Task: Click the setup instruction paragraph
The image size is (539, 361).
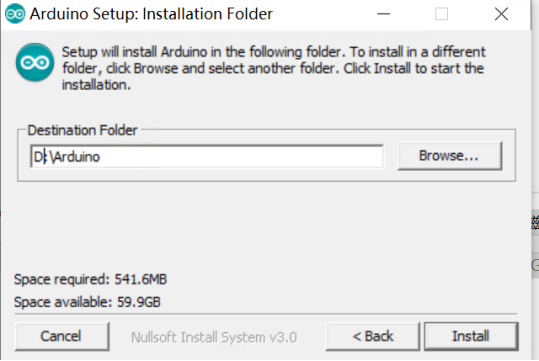Action: 273,68
